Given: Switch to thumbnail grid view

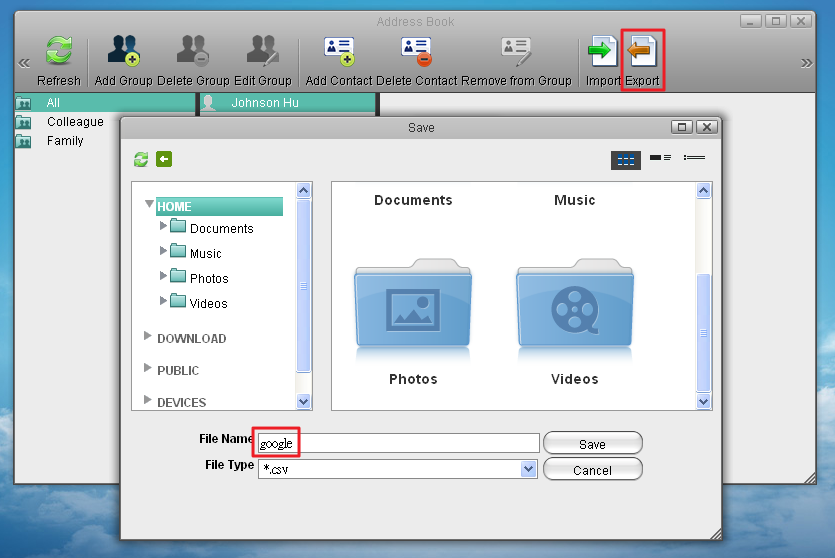Looking at the screenshot, I should pyautogui.click(x=626, y=159).
